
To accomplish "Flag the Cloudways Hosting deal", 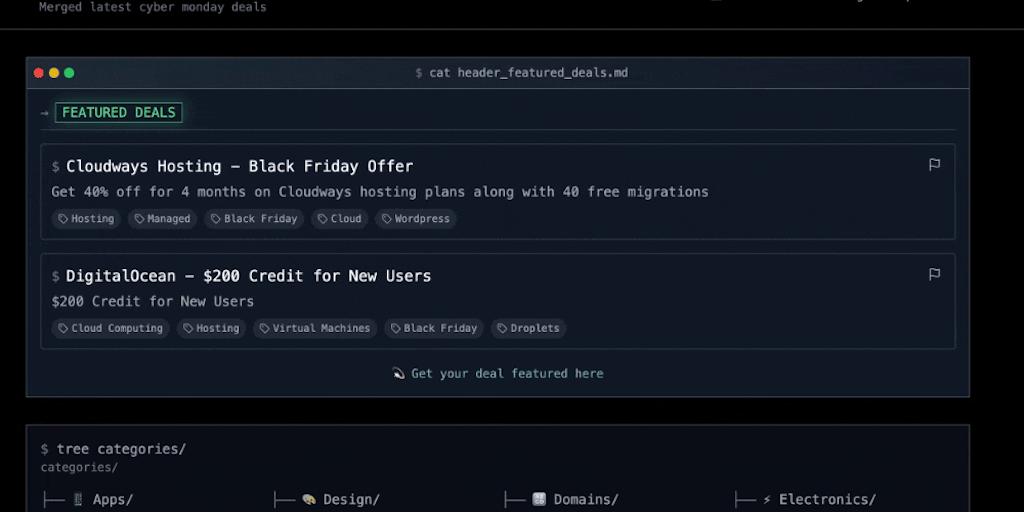I will [935, 165].
